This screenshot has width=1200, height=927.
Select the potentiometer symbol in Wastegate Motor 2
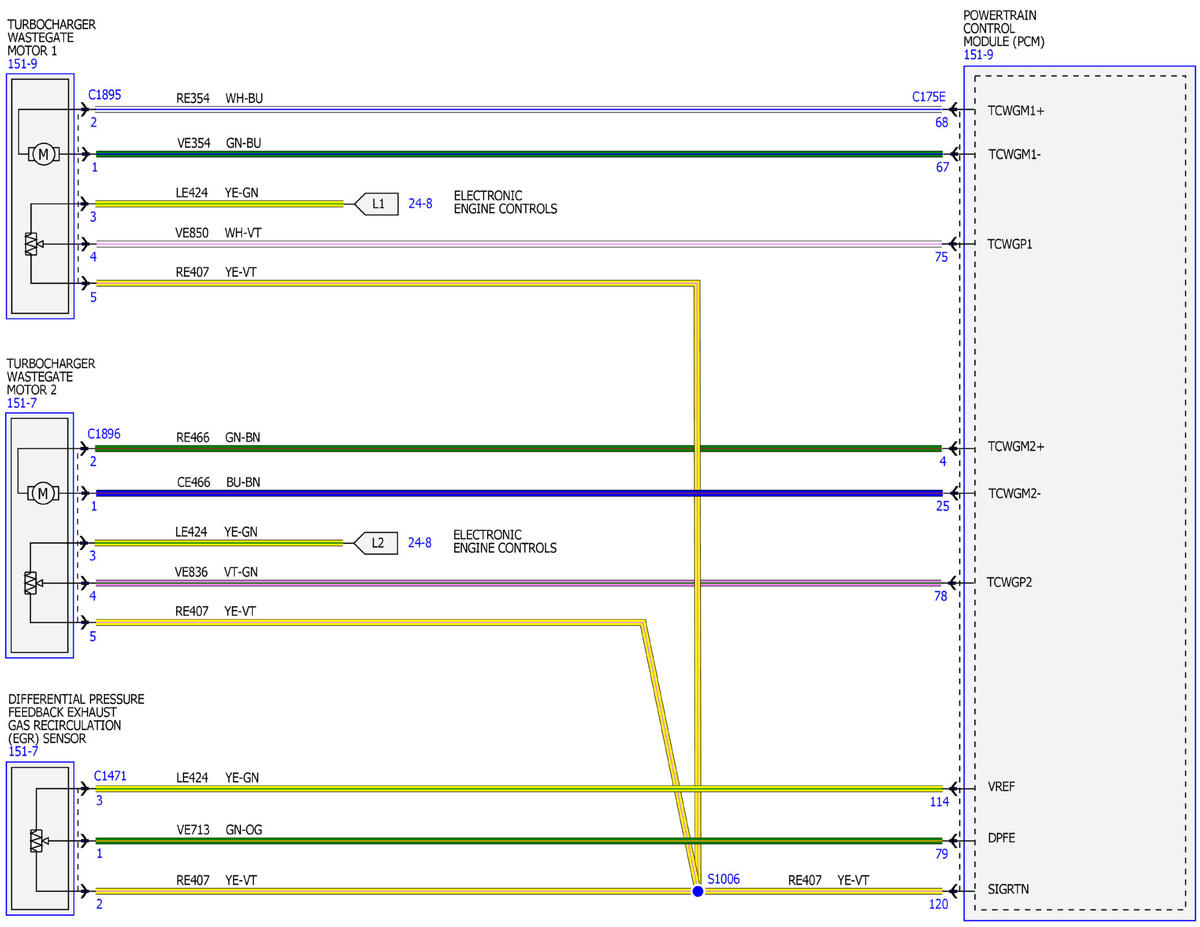[x=31, y=582]
